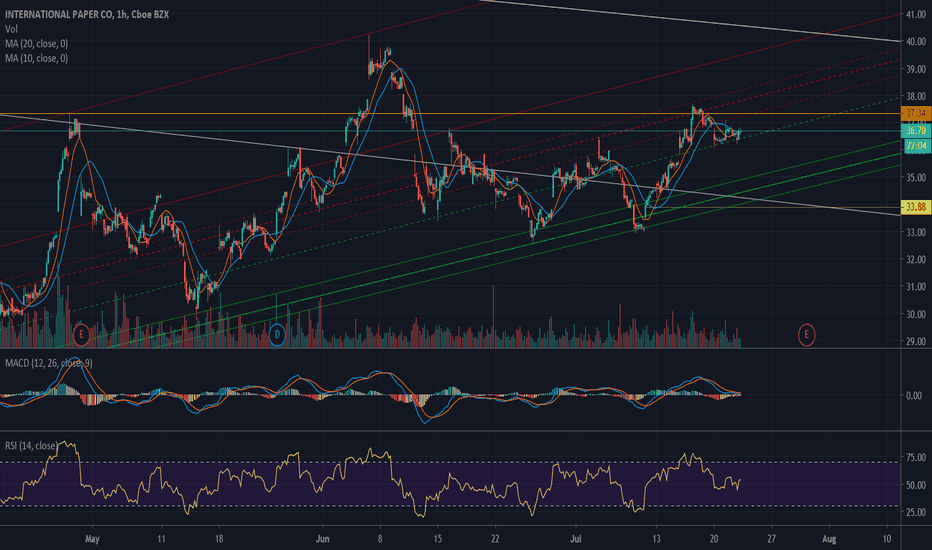Viewport: 932px width, 550px height.
Task: Click the 39.00 price axis value
Action: tap(916, 69)
